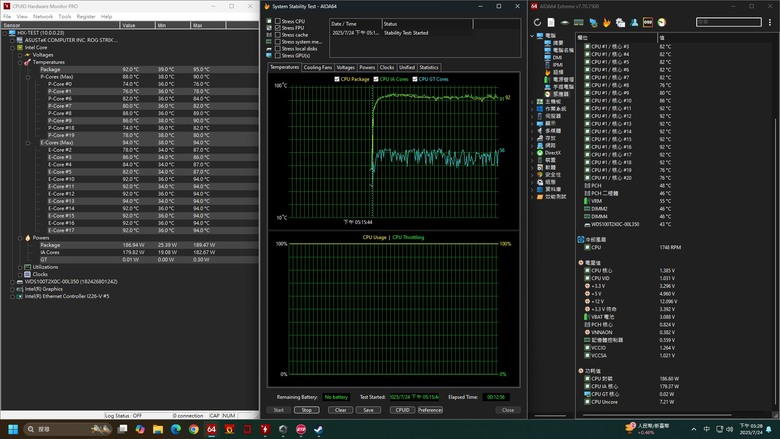
Task: Uncheck Stress FPU checkbox
Action: pyautogui.click(x=278, y=28)
